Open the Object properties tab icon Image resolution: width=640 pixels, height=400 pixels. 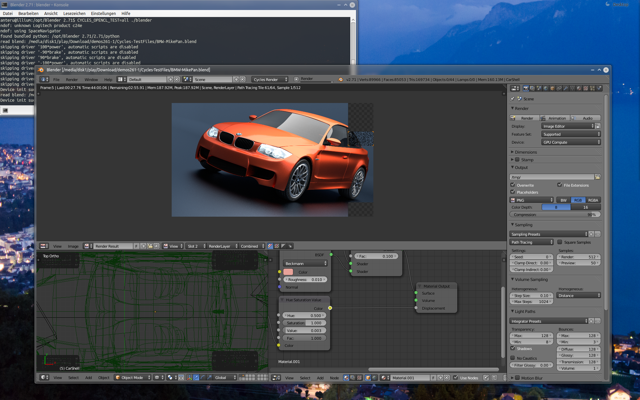(553, 88)
